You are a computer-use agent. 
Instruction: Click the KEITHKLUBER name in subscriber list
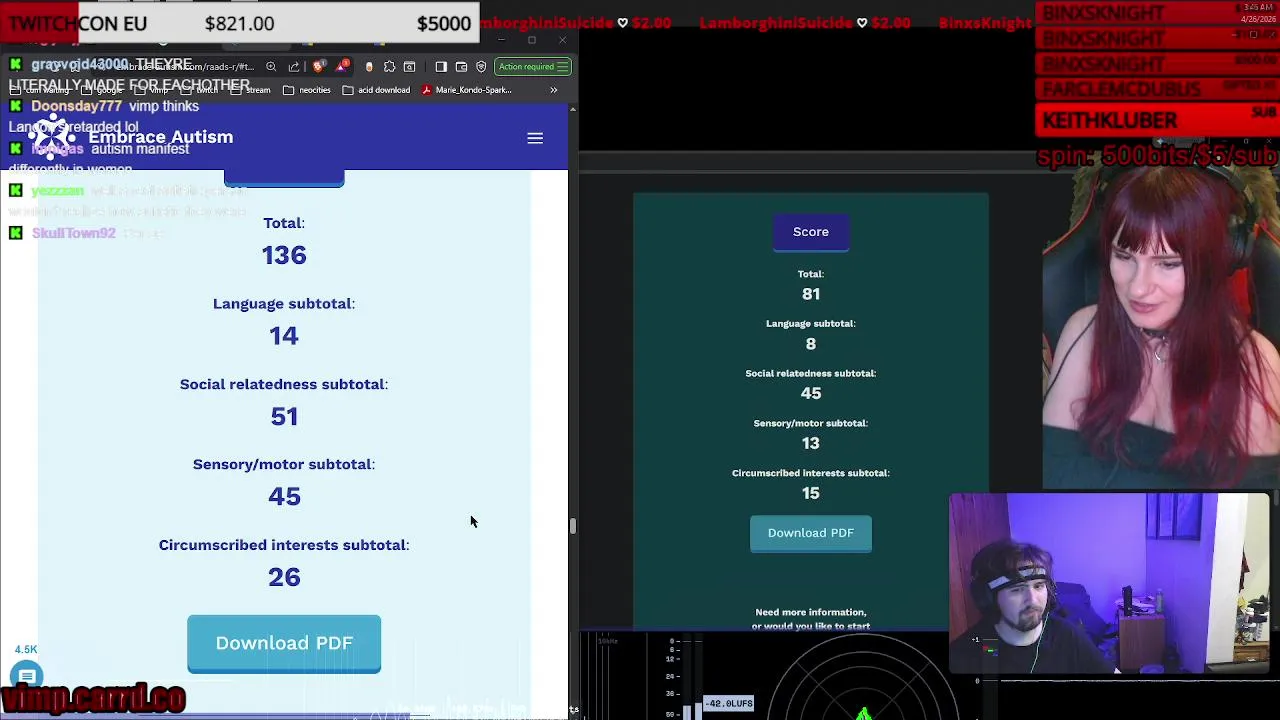pos(1110,120)
